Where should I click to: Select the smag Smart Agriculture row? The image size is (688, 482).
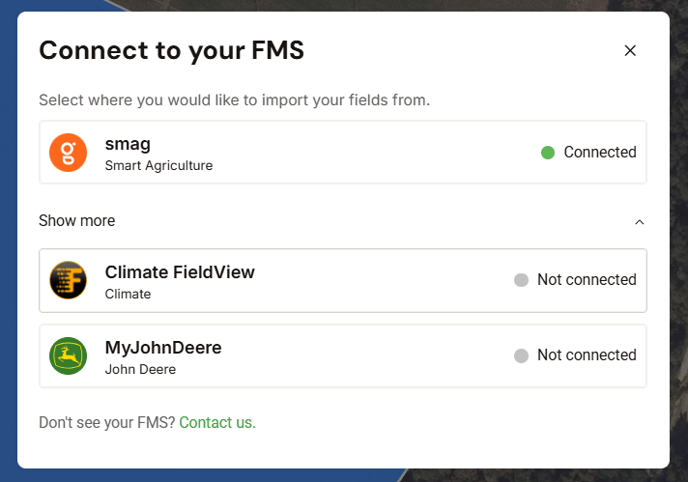pos(343,152)
